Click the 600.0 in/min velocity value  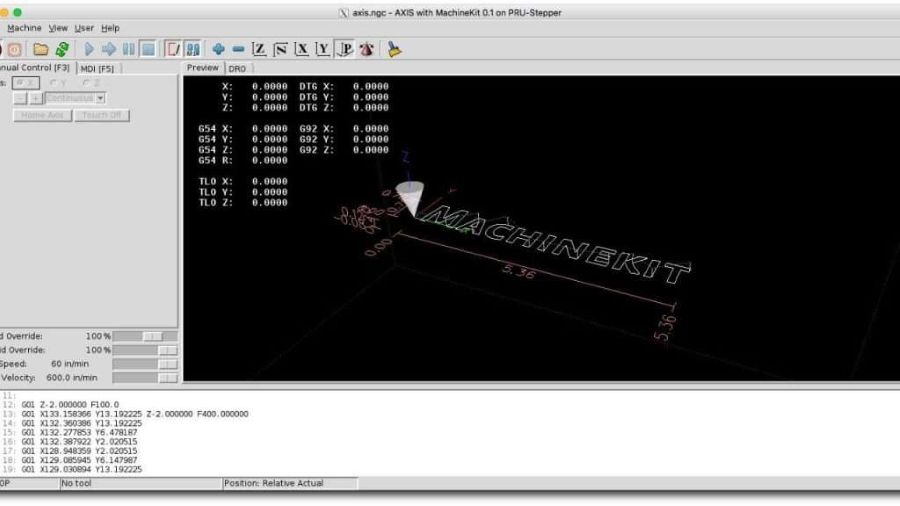pyautogui.click(x=72, y=378)
